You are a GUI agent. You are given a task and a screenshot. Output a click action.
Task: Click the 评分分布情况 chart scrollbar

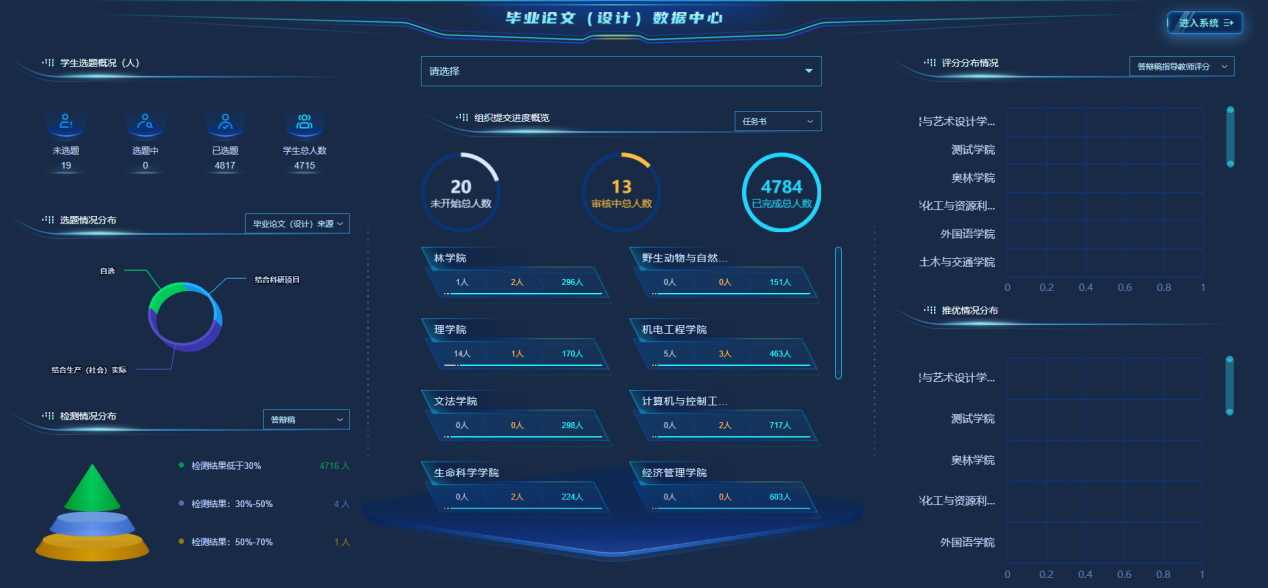pos(1230,137)
